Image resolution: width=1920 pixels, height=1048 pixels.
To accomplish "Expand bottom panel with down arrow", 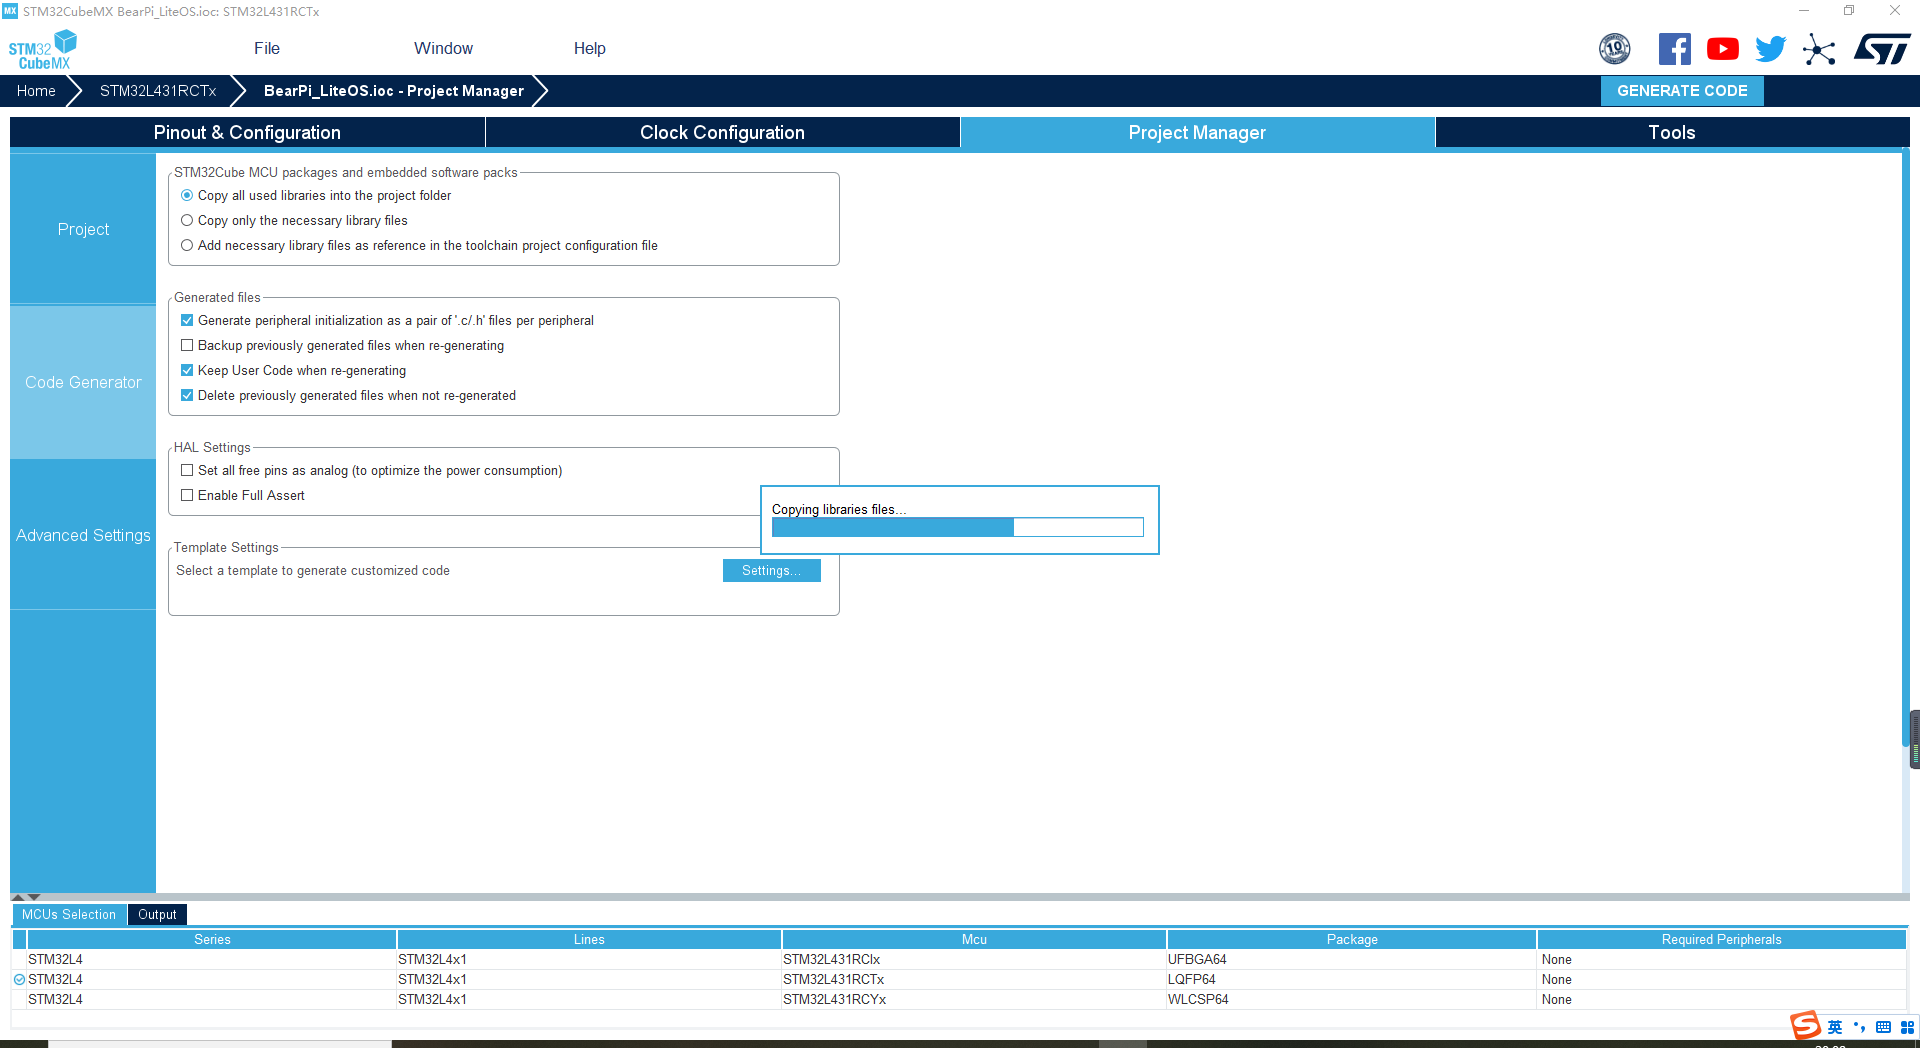I will click(34, 897).
